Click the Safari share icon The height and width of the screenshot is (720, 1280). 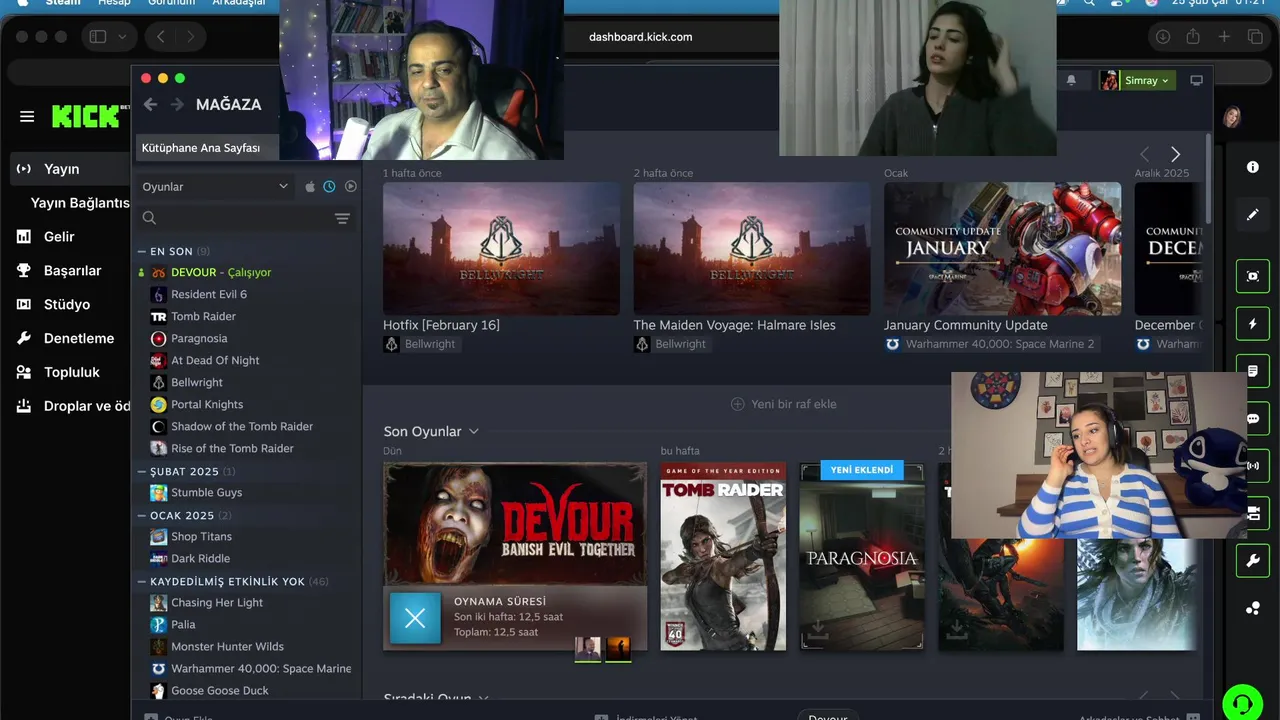pyautogui.click(x=1193, y=37)
